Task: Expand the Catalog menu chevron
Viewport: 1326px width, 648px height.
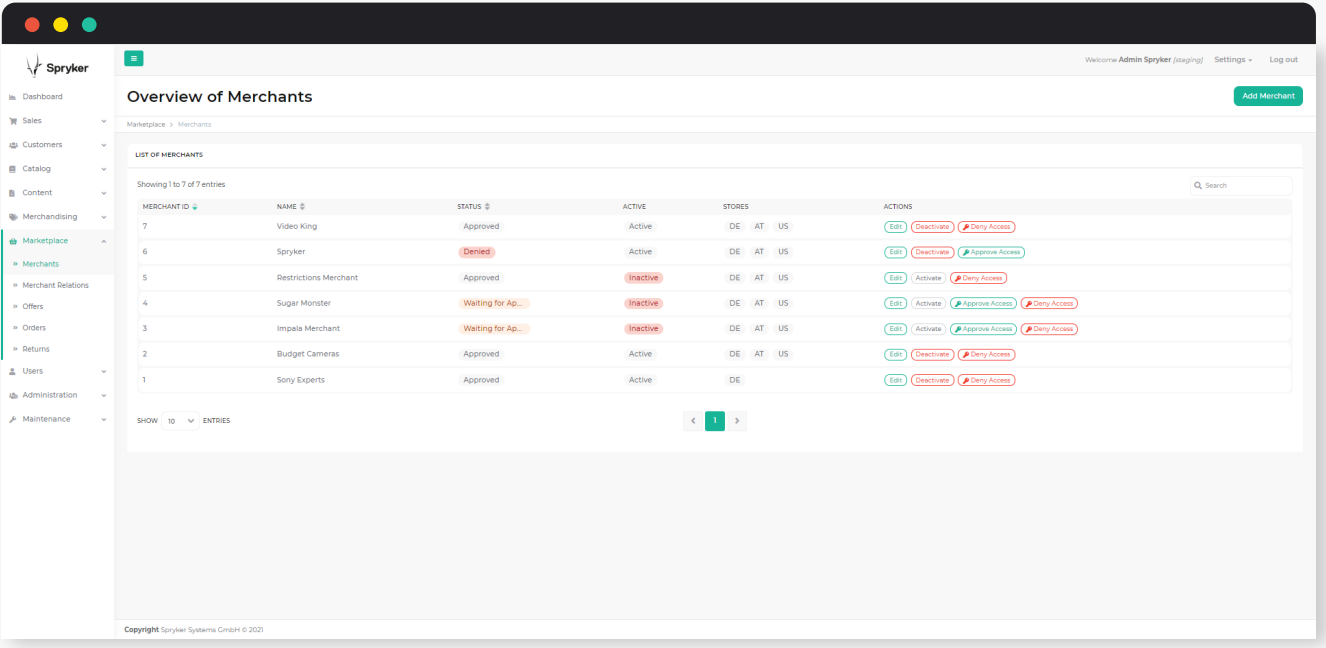Action: click(104, 169)
